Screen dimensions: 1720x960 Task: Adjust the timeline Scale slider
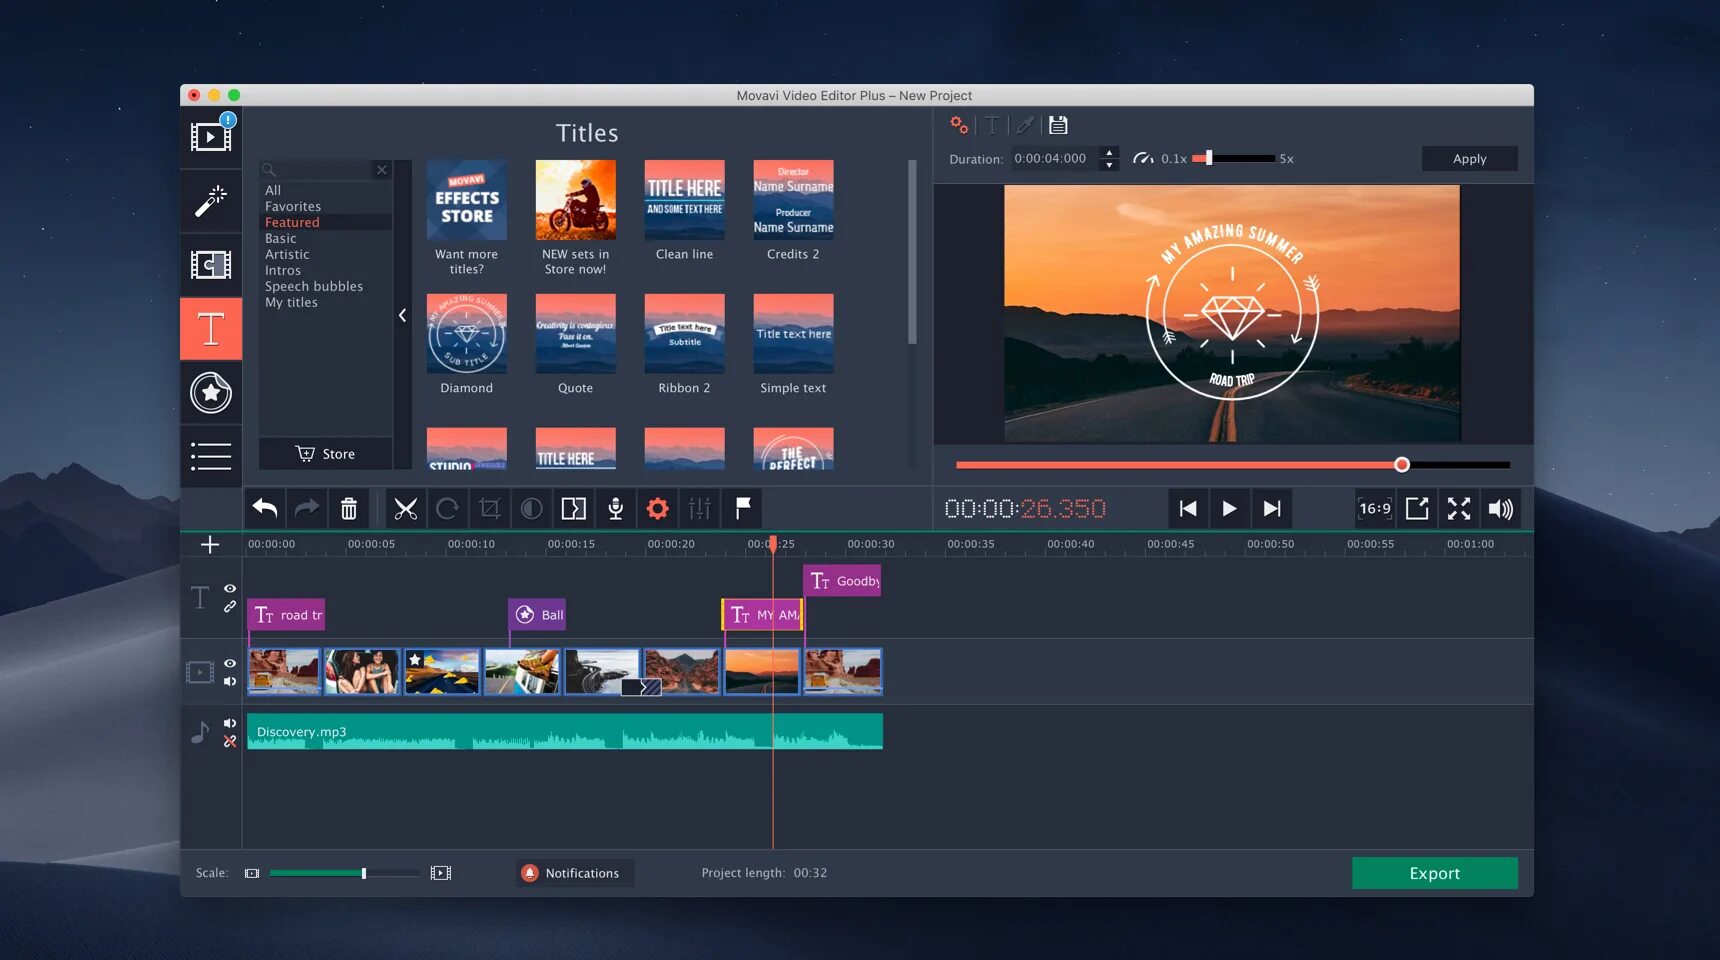pos(345,873)
